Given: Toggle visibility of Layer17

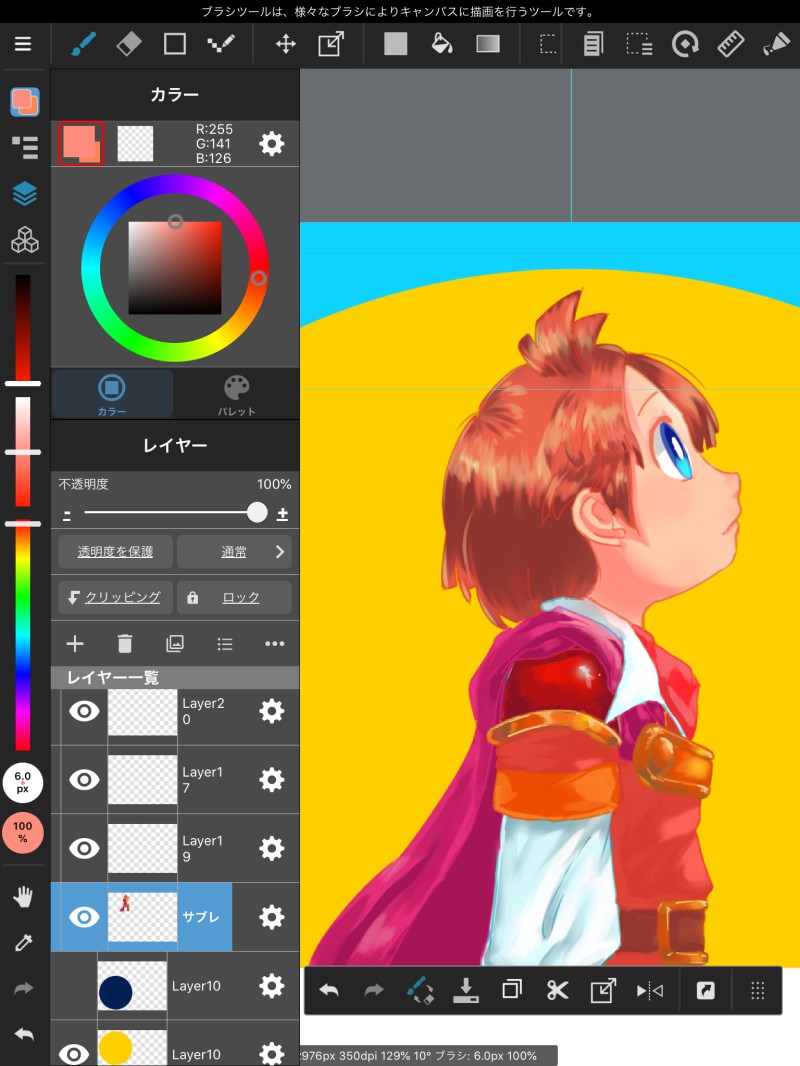Looking at the screenshot, I should pyautogui.click(x=84, y=780).
